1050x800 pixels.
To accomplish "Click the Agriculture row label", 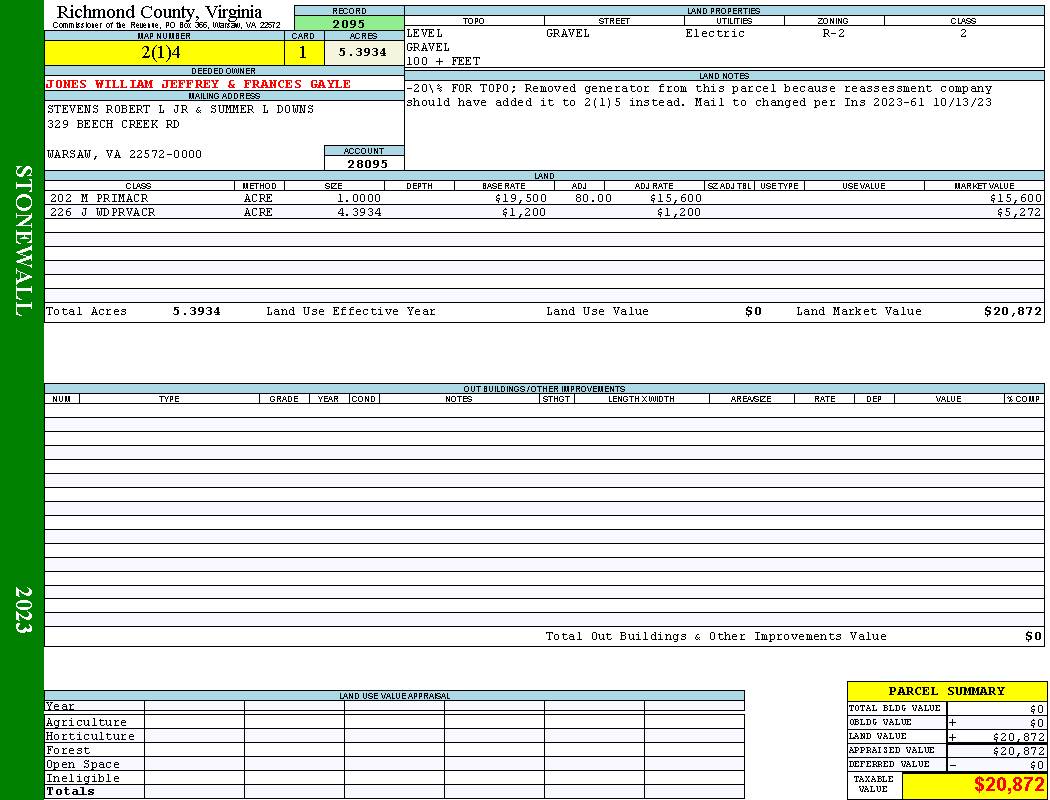I will (86, 722).
